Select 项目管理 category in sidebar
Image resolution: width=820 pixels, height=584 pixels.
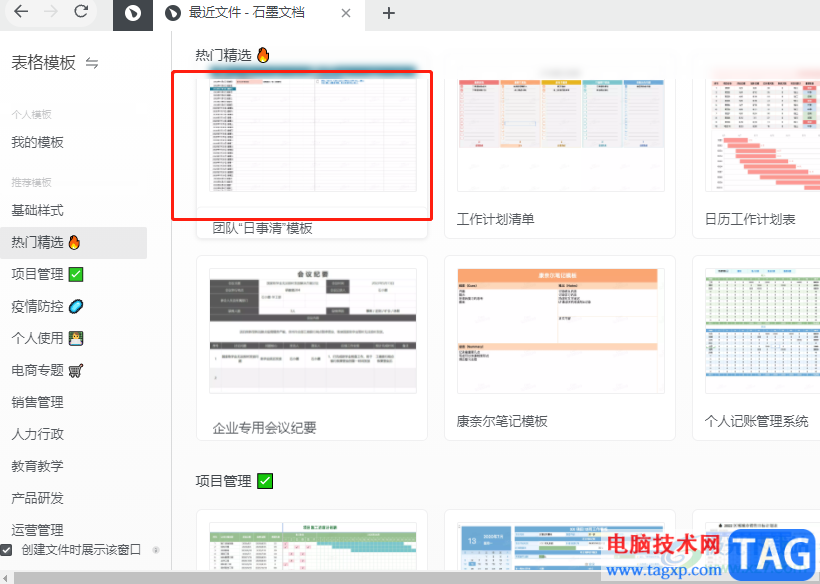[47, 274]
